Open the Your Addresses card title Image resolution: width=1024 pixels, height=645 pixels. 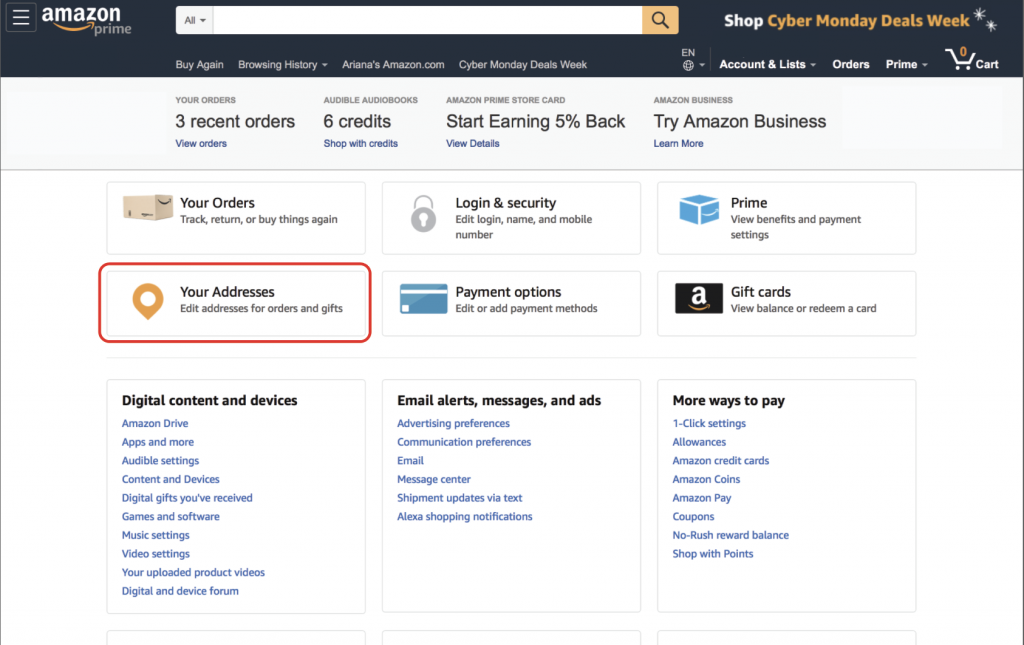pyautogui.click(x=227, y=292)
